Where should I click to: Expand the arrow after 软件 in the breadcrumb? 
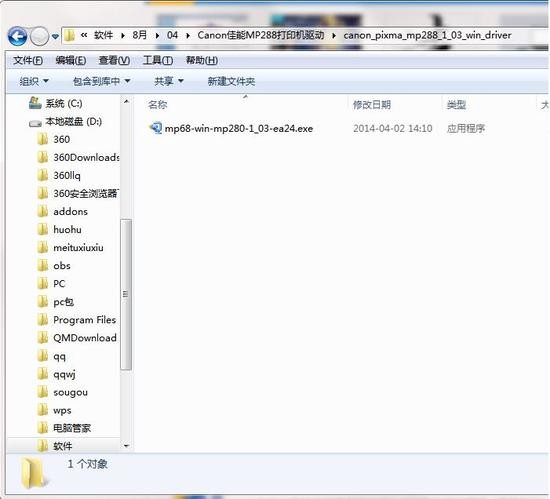click(122, 35)
